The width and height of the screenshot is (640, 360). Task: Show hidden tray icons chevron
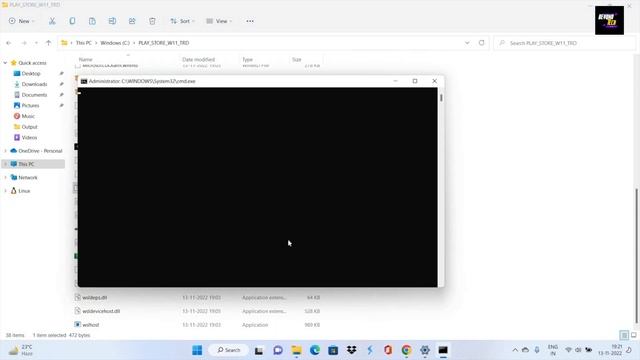pyautogui.click(x=515, y=350)
